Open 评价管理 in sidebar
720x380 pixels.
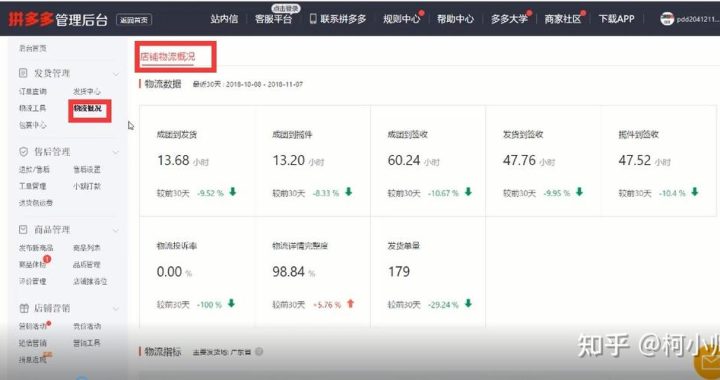[x=33, y=281]
